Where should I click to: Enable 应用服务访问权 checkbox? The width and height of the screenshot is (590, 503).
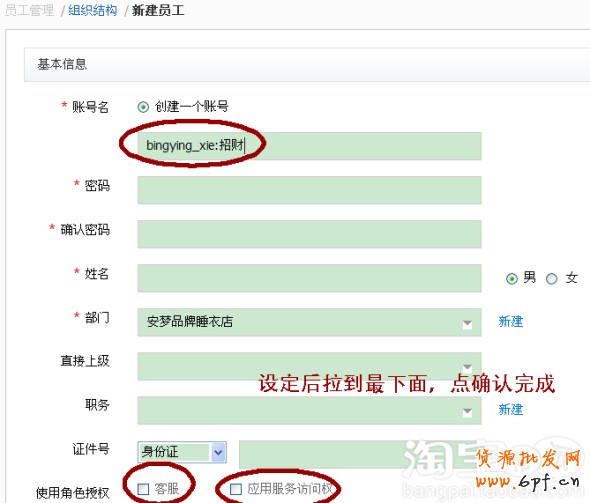236,489
